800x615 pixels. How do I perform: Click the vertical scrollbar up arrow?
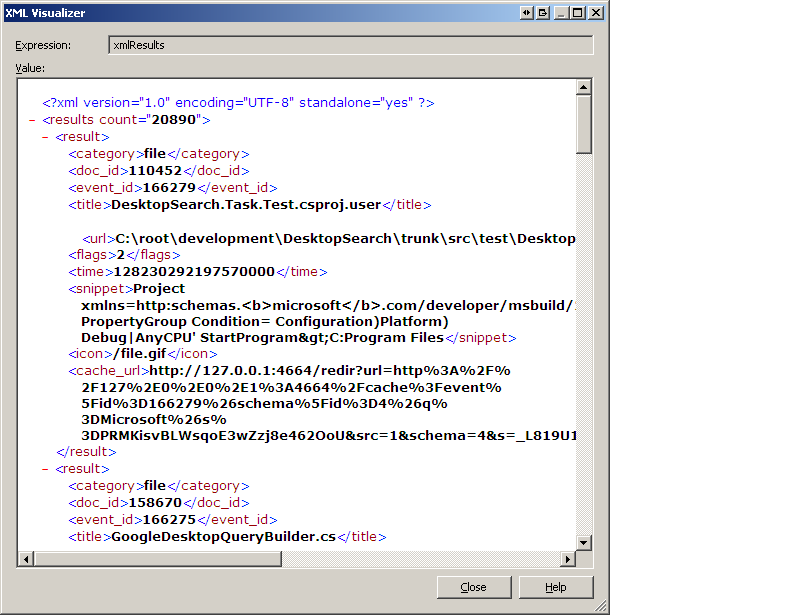click(x=584, y=88)
